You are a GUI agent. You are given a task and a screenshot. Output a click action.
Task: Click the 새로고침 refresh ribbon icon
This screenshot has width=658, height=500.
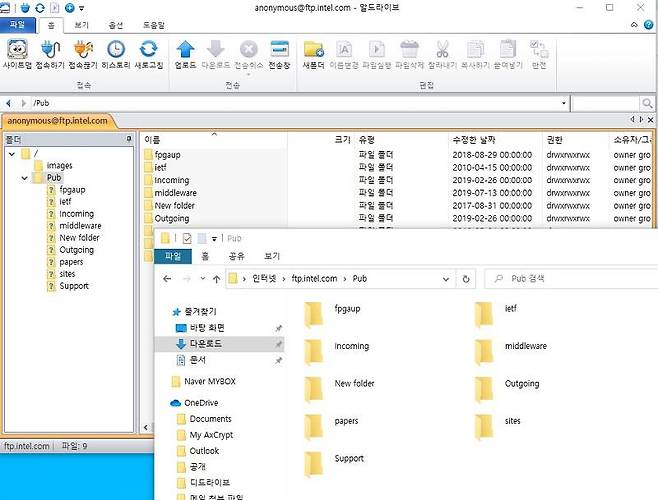149,54
